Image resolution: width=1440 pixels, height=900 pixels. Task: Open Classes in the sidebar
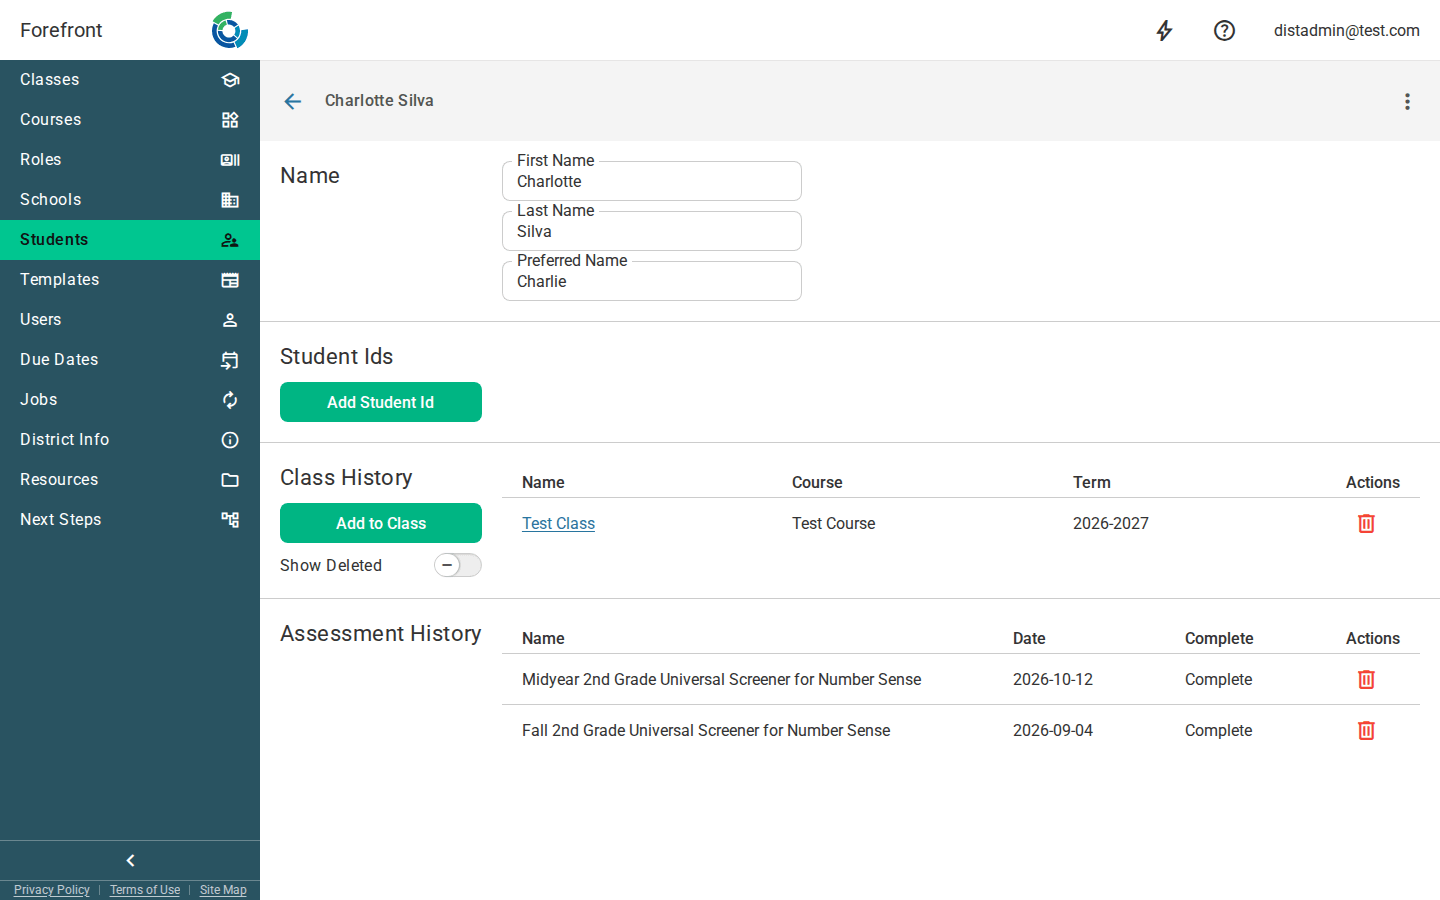pos(130,80)
